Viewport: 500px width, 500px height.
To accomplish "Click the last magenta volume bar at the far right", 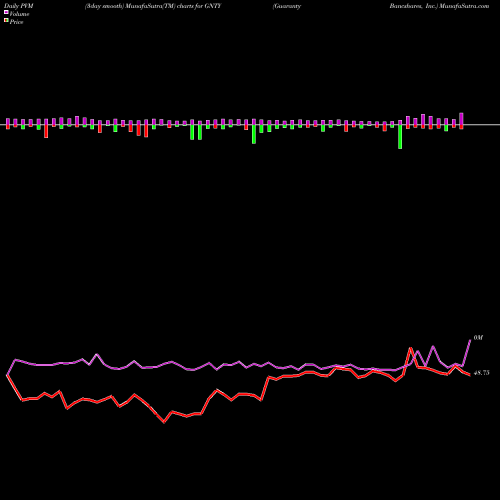I will click(461, 119).
